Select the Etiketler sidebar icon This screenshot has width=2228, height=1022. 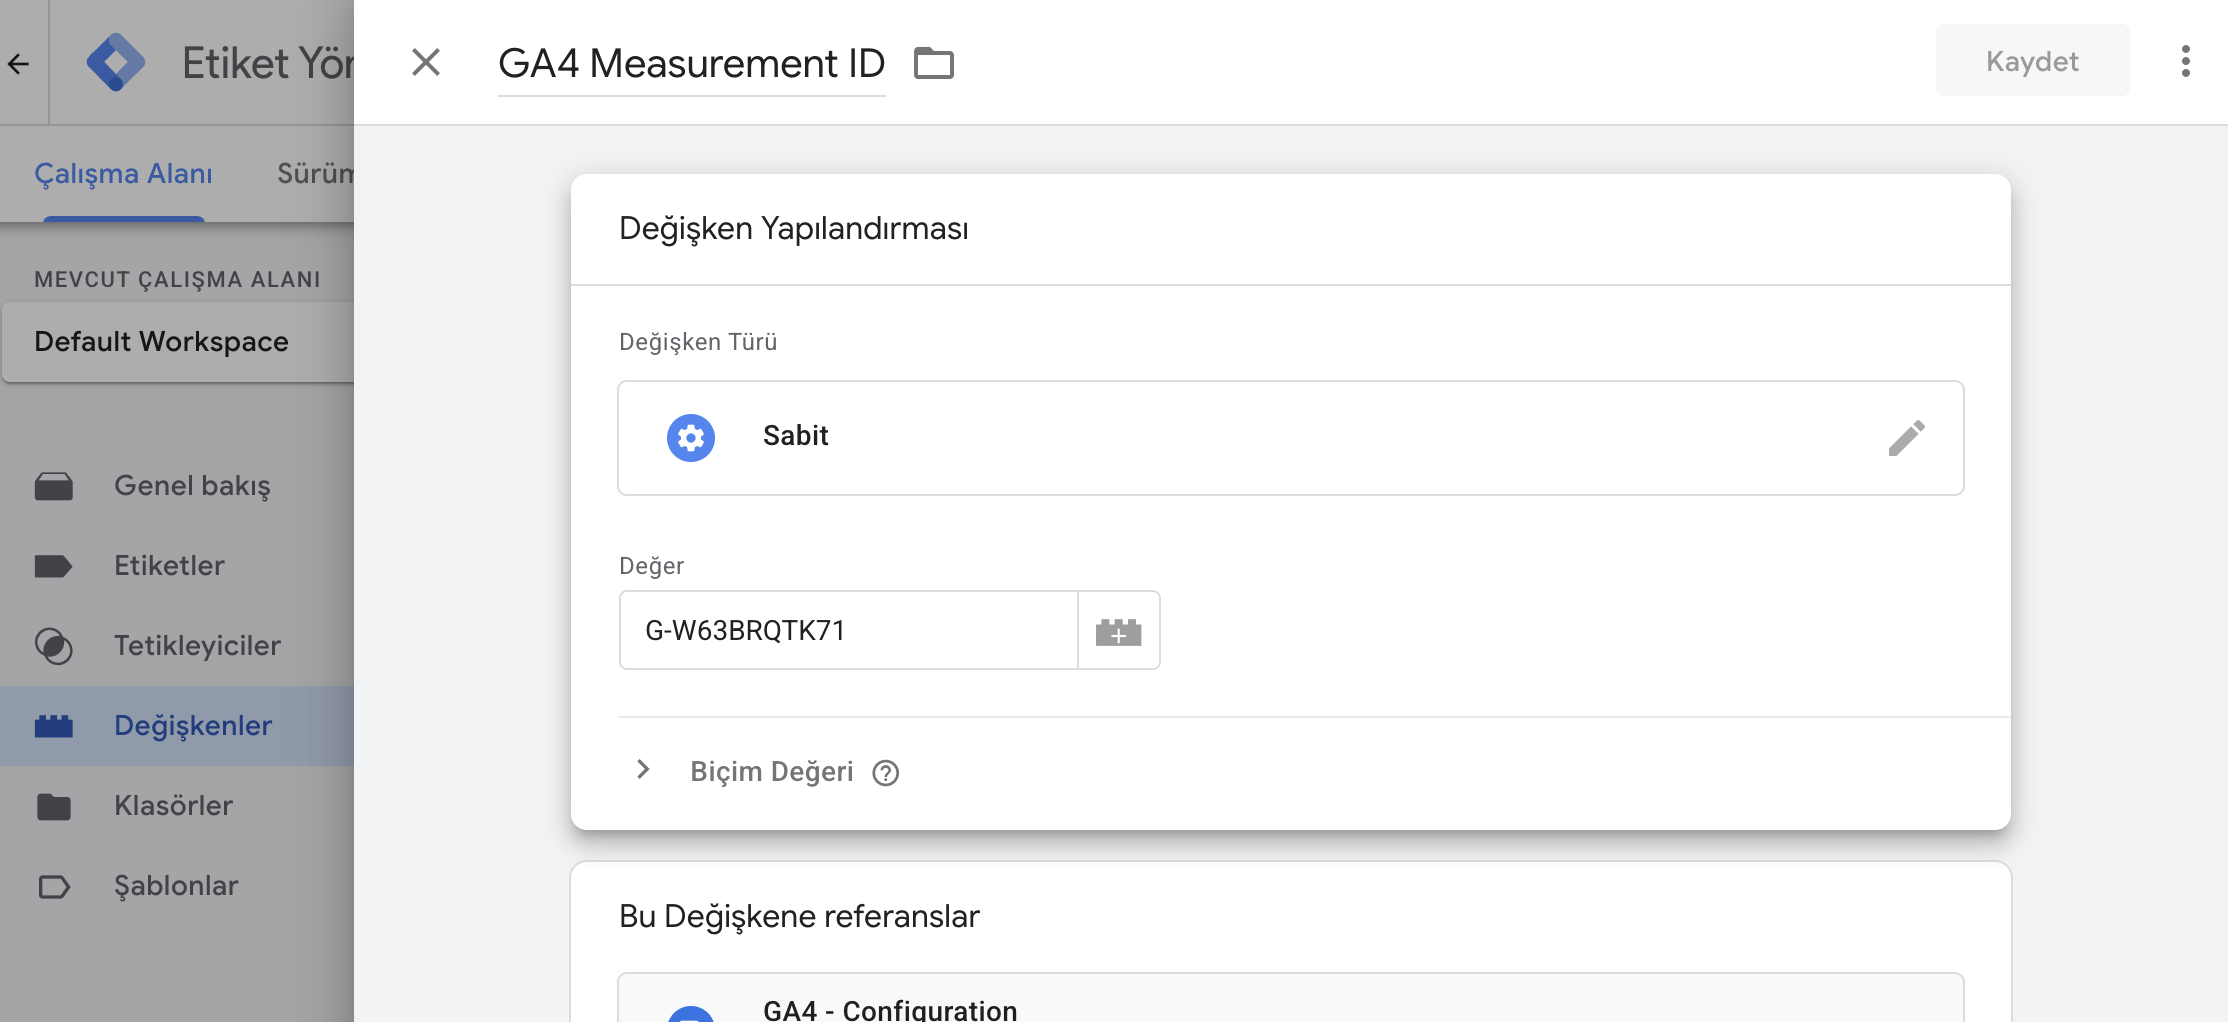(54, 565)
